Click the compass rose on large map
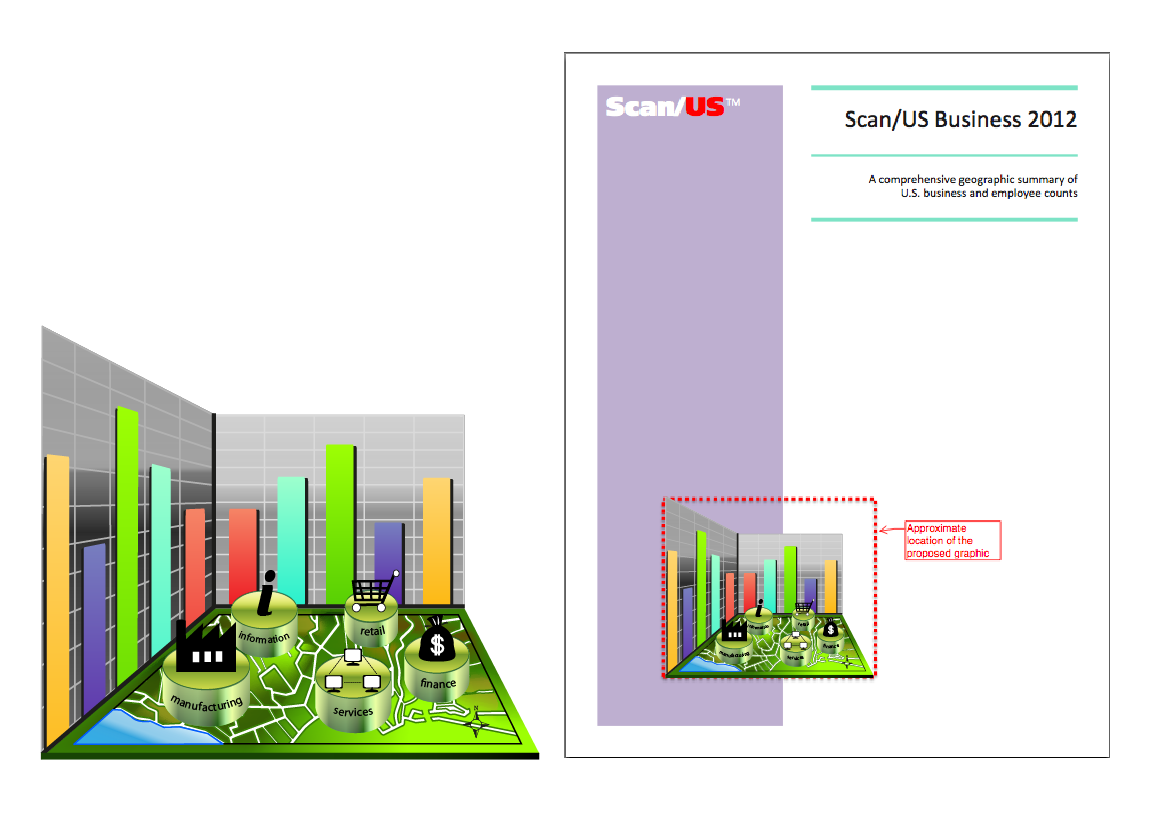 point(477,722)
